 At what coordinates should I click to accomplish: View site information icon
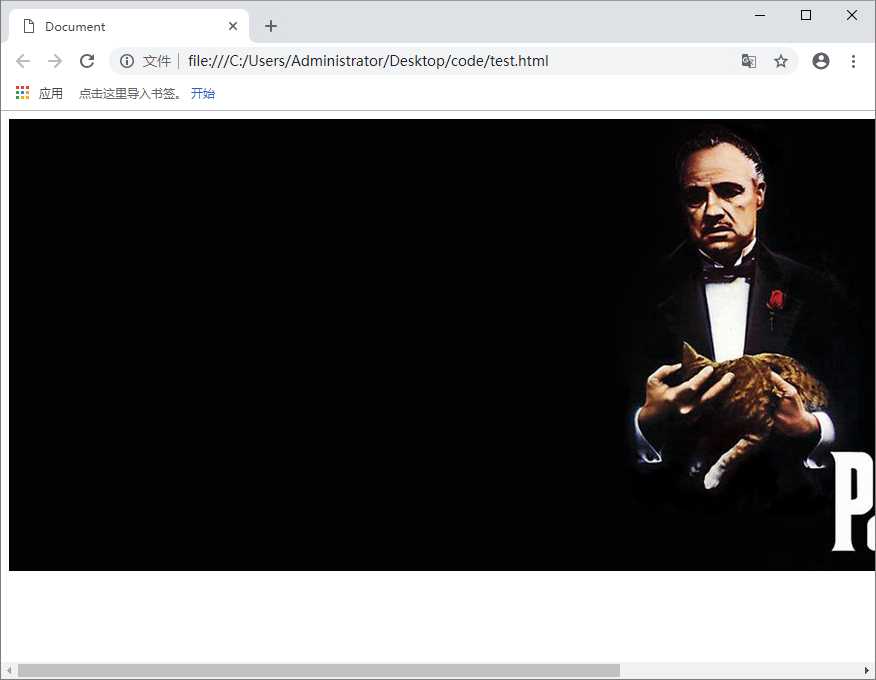coord(127,61)
